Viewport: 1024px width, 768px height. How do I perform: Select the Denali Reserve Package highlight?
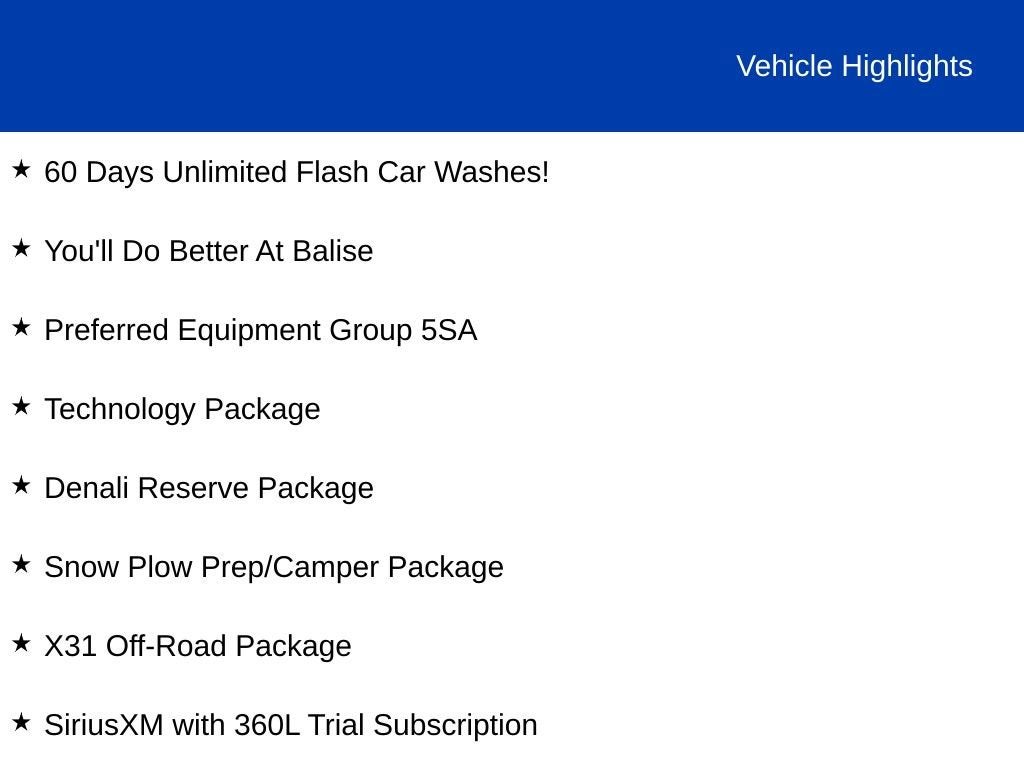tap(208, 488)
